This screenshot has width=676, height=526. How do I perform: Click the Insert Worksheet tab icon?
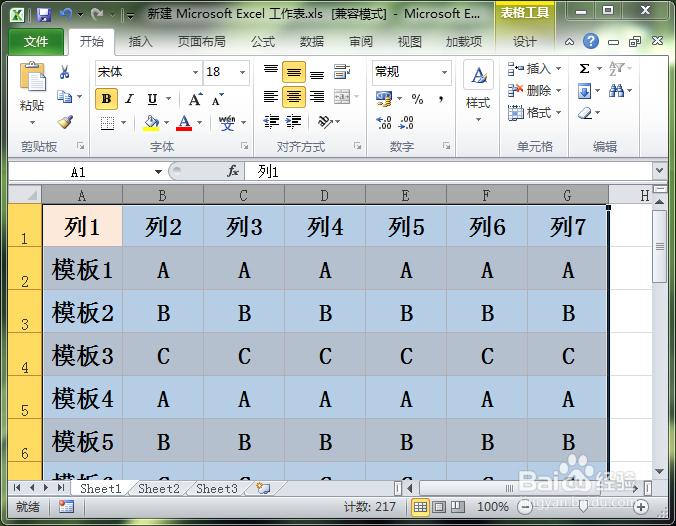[263, 488]
